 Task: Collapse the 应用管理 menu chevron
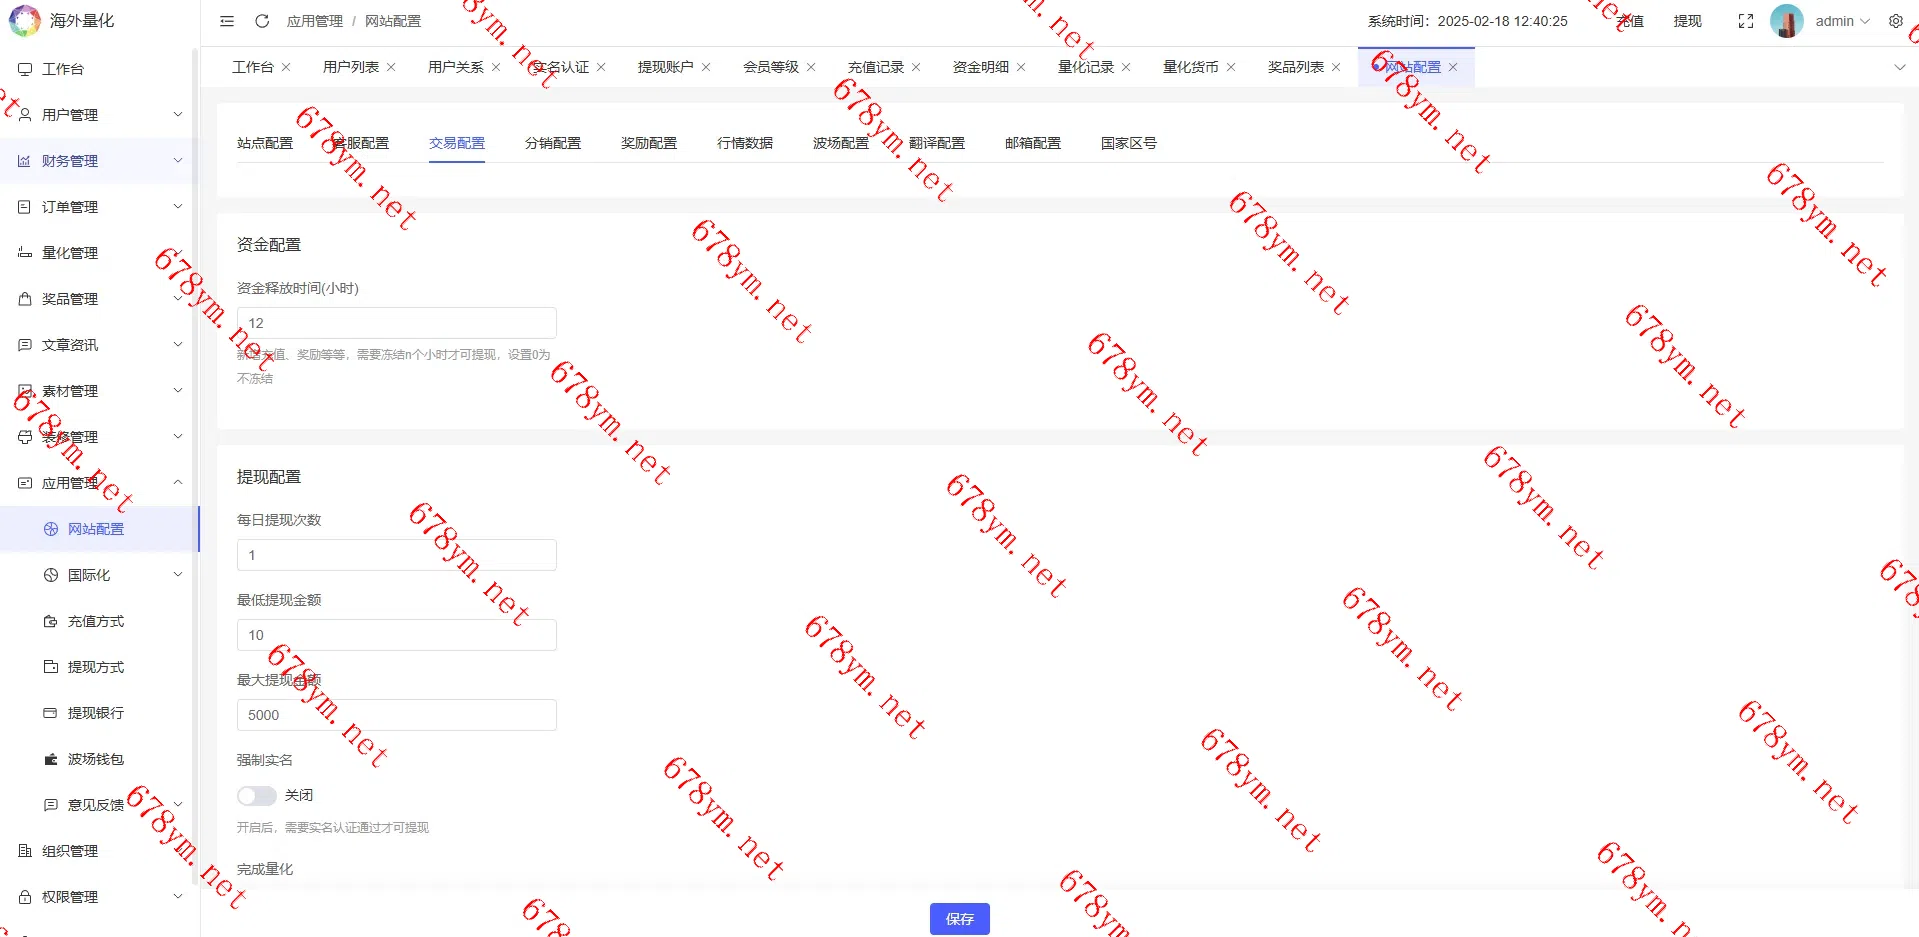pos(178,483)
